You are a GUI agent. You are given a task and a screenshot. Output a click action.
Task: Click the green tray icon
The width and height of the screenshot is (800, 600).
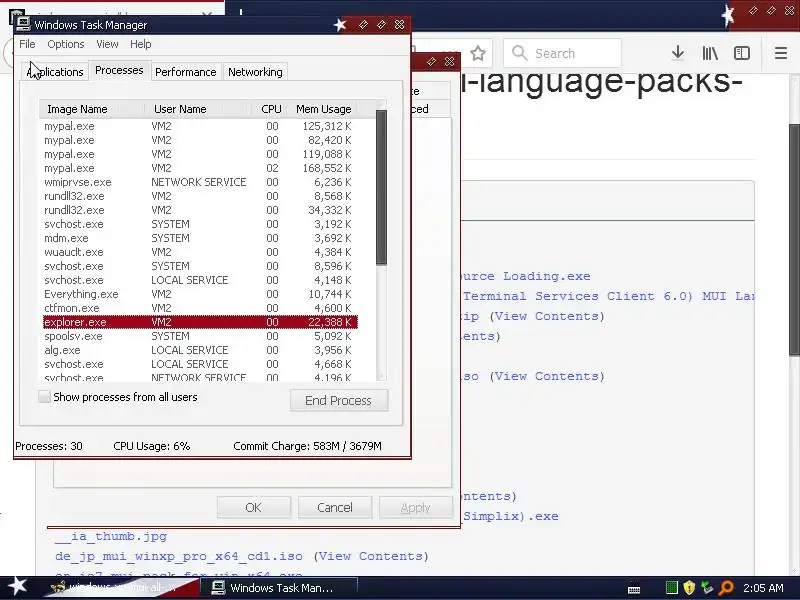click(672, 588)
